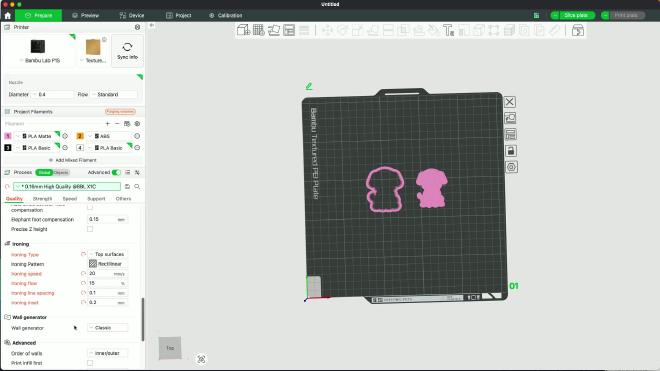Arrange objects on this plate
The image size is (660, 371).
tap(511, 134)
